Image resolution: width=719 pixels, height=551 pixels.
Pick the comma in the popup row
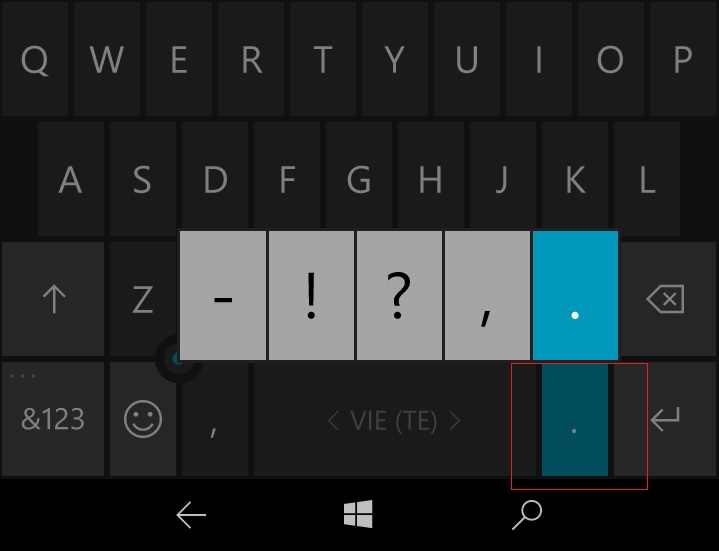click(487, 295)
